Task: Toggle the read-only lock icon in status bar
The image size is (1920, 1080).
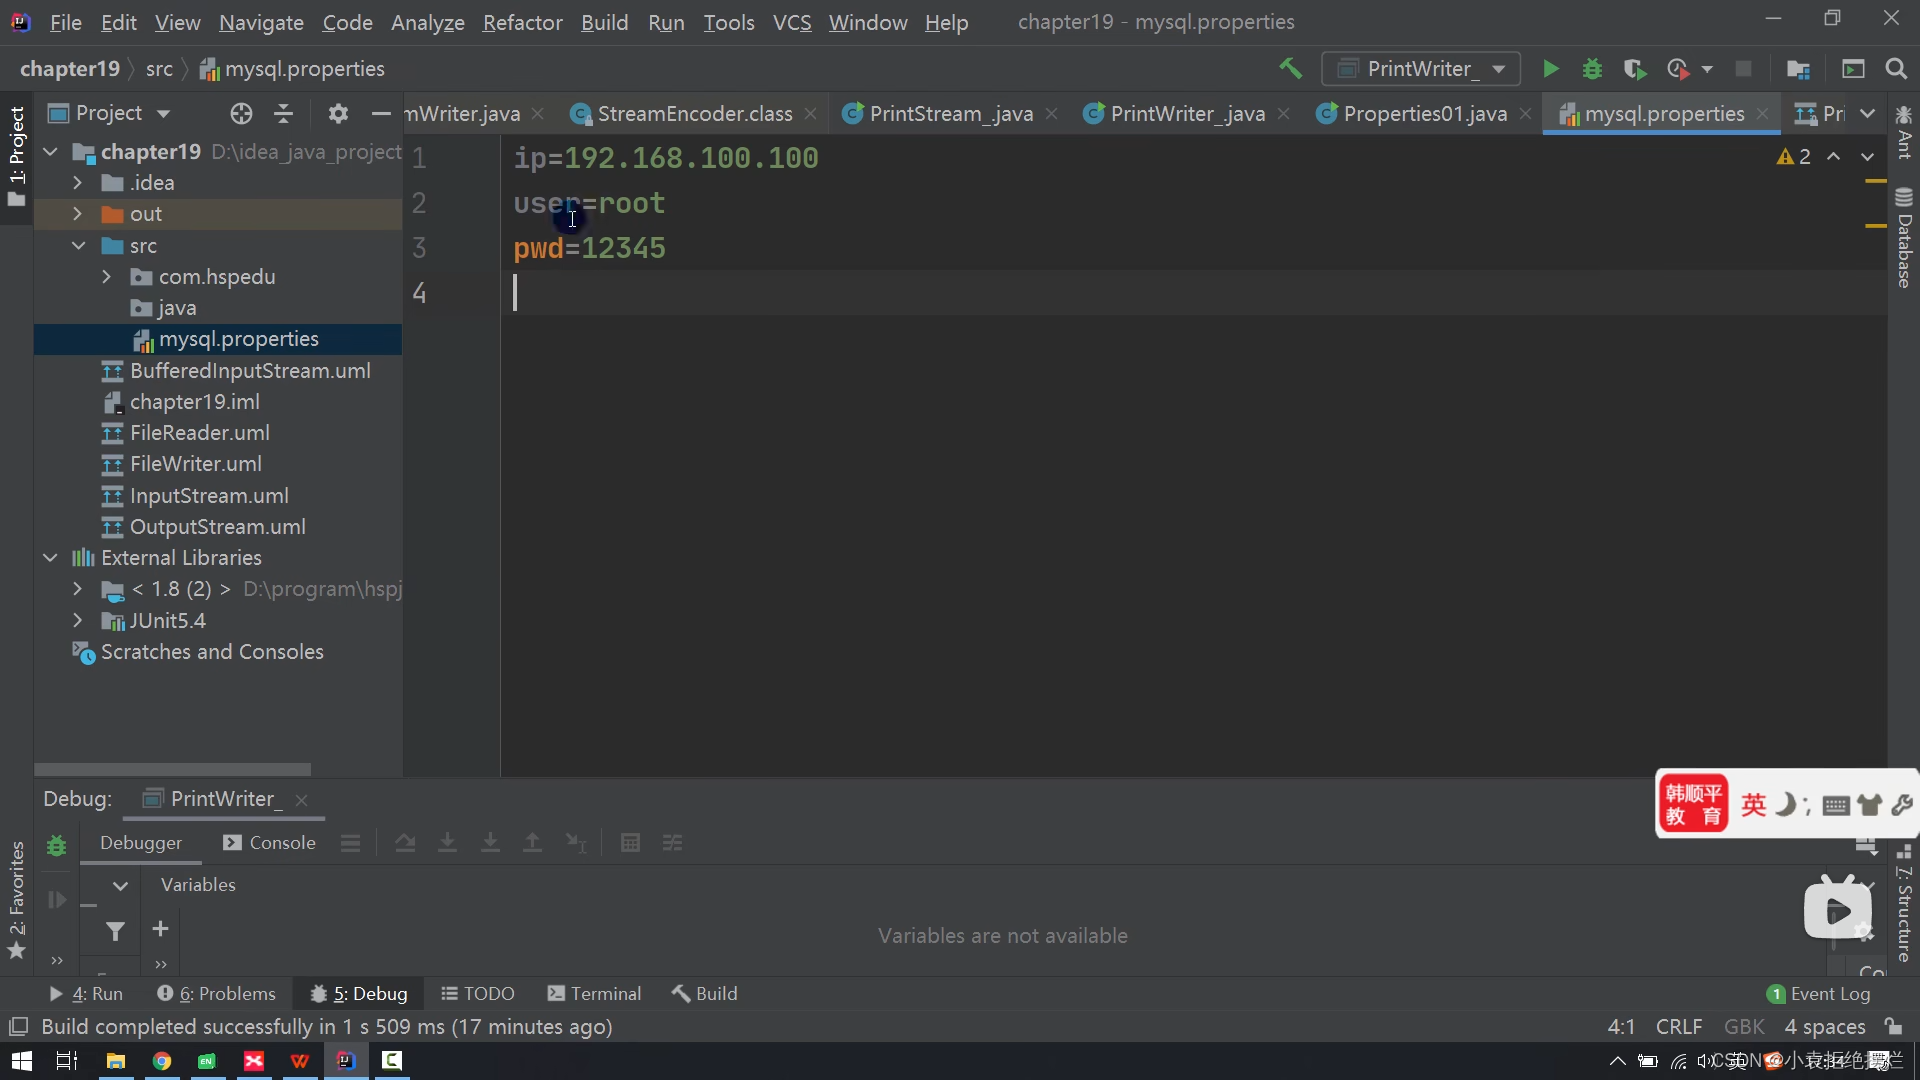Action: click(1893, 1027)
